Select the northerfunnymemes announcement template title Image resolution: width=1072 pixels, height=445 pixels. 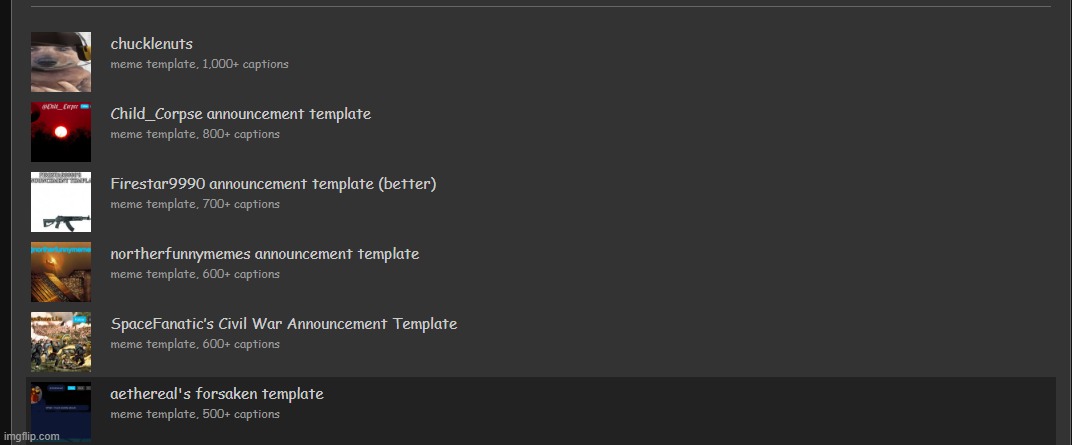(264, 254)
